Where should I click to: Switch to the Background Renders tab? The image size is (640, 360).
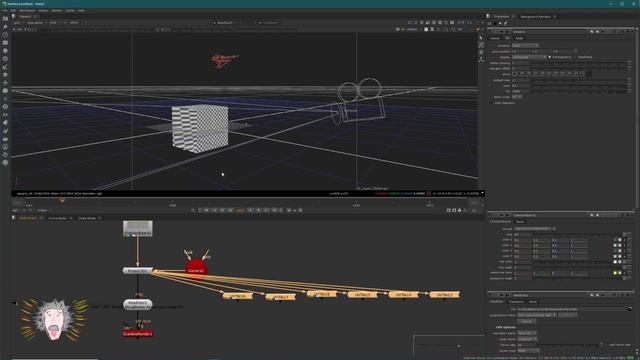(535, 17)
